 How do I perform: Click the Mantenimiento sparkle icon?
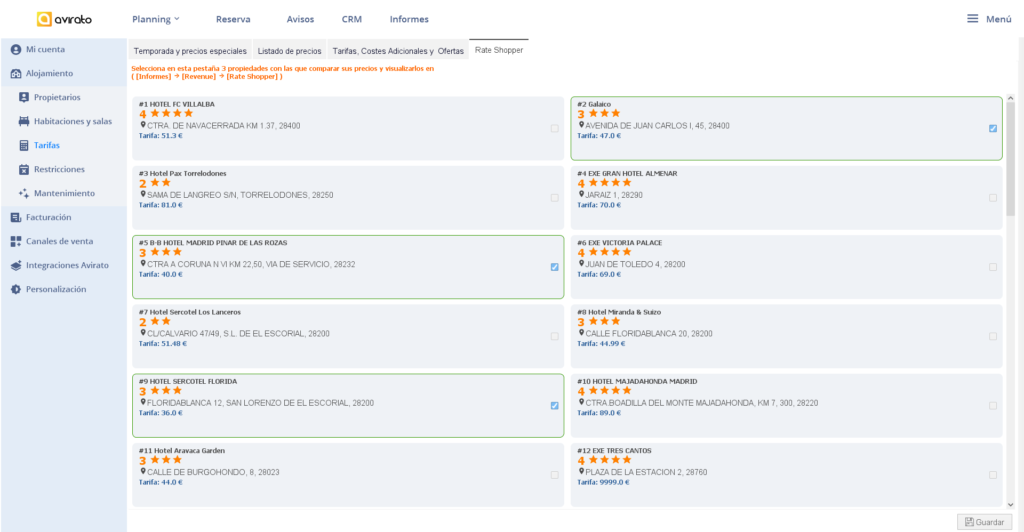(x=24, y=193)
